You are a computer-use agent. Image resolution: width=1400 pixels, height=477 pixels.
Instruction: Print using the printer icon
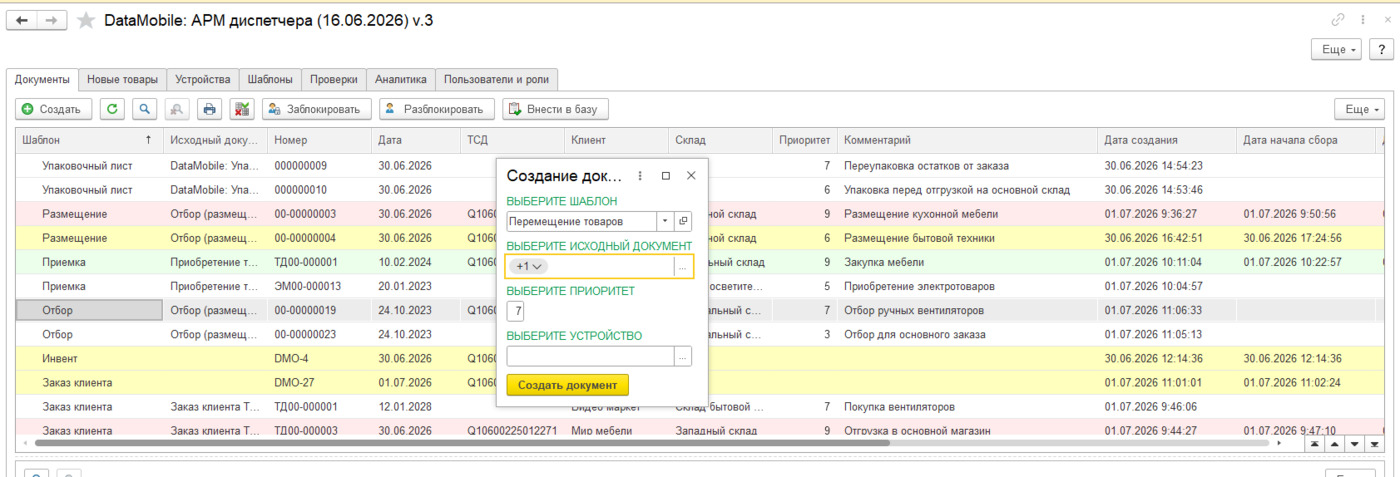coord(209,109)
